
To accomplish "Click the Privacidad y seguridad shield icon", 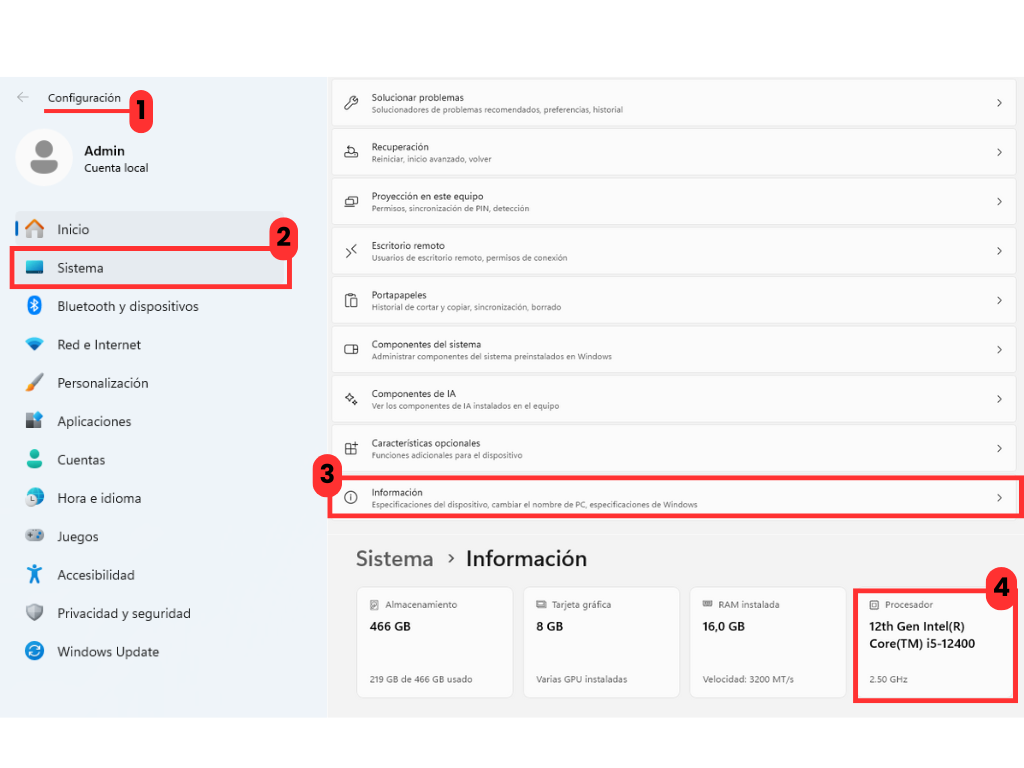I will (34, 613).
